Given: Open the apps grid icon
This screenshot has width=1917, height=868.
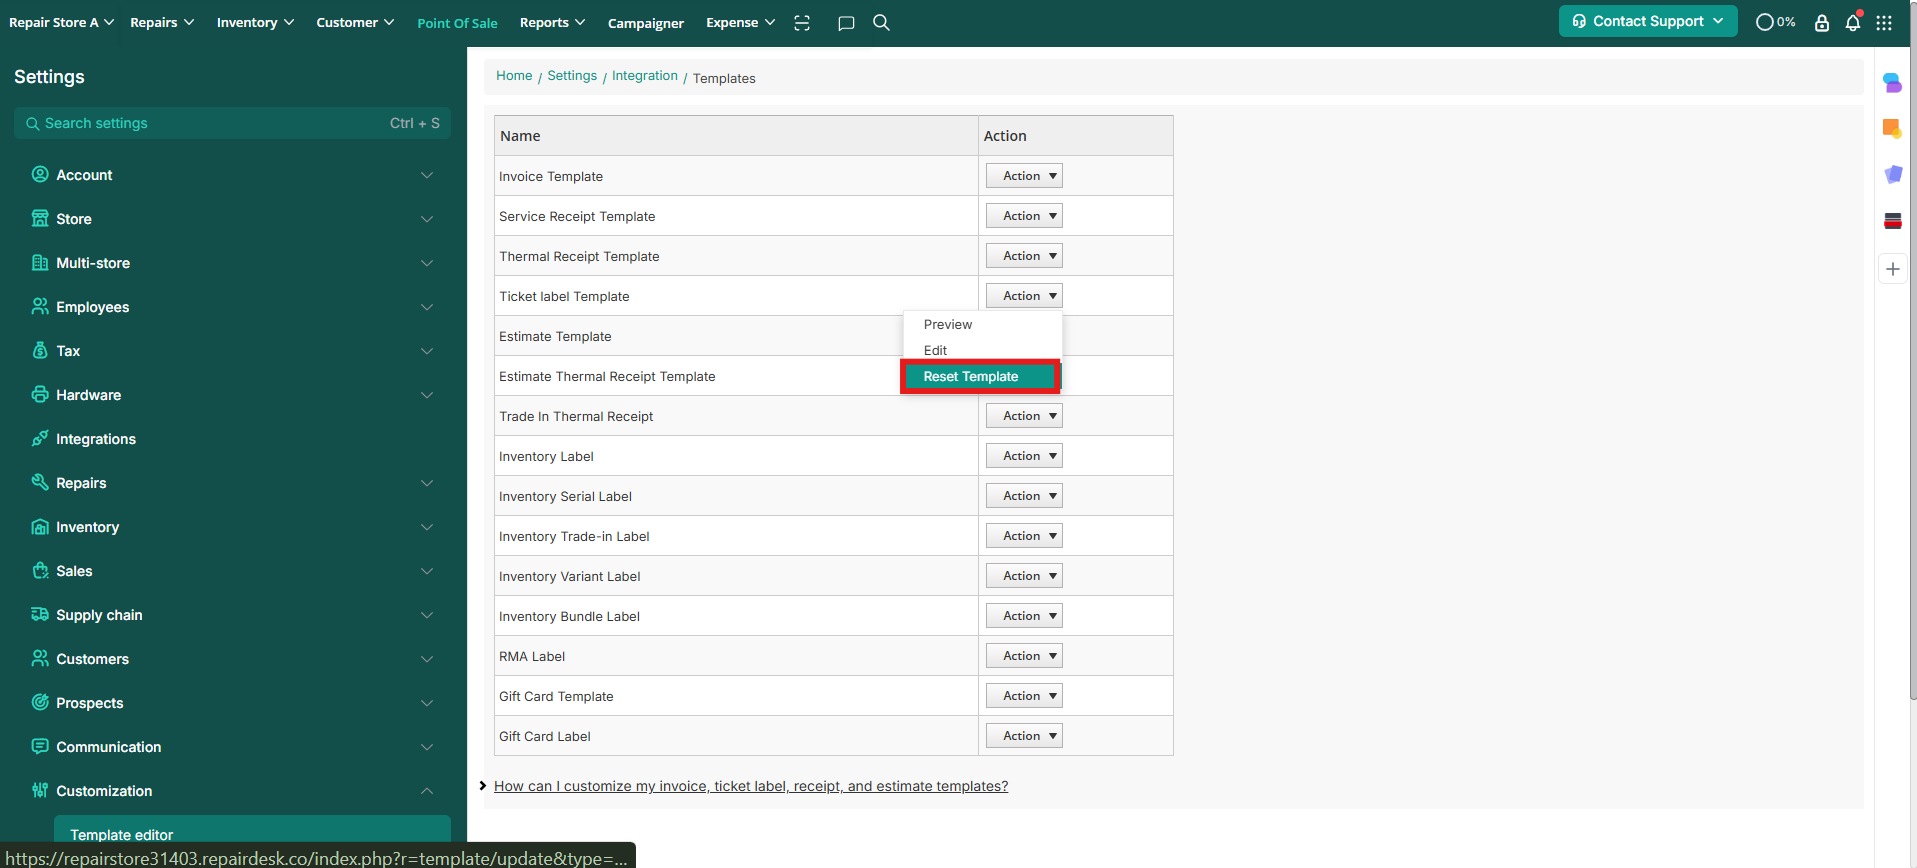Looking at the screenshot, I should [1884, 23].
